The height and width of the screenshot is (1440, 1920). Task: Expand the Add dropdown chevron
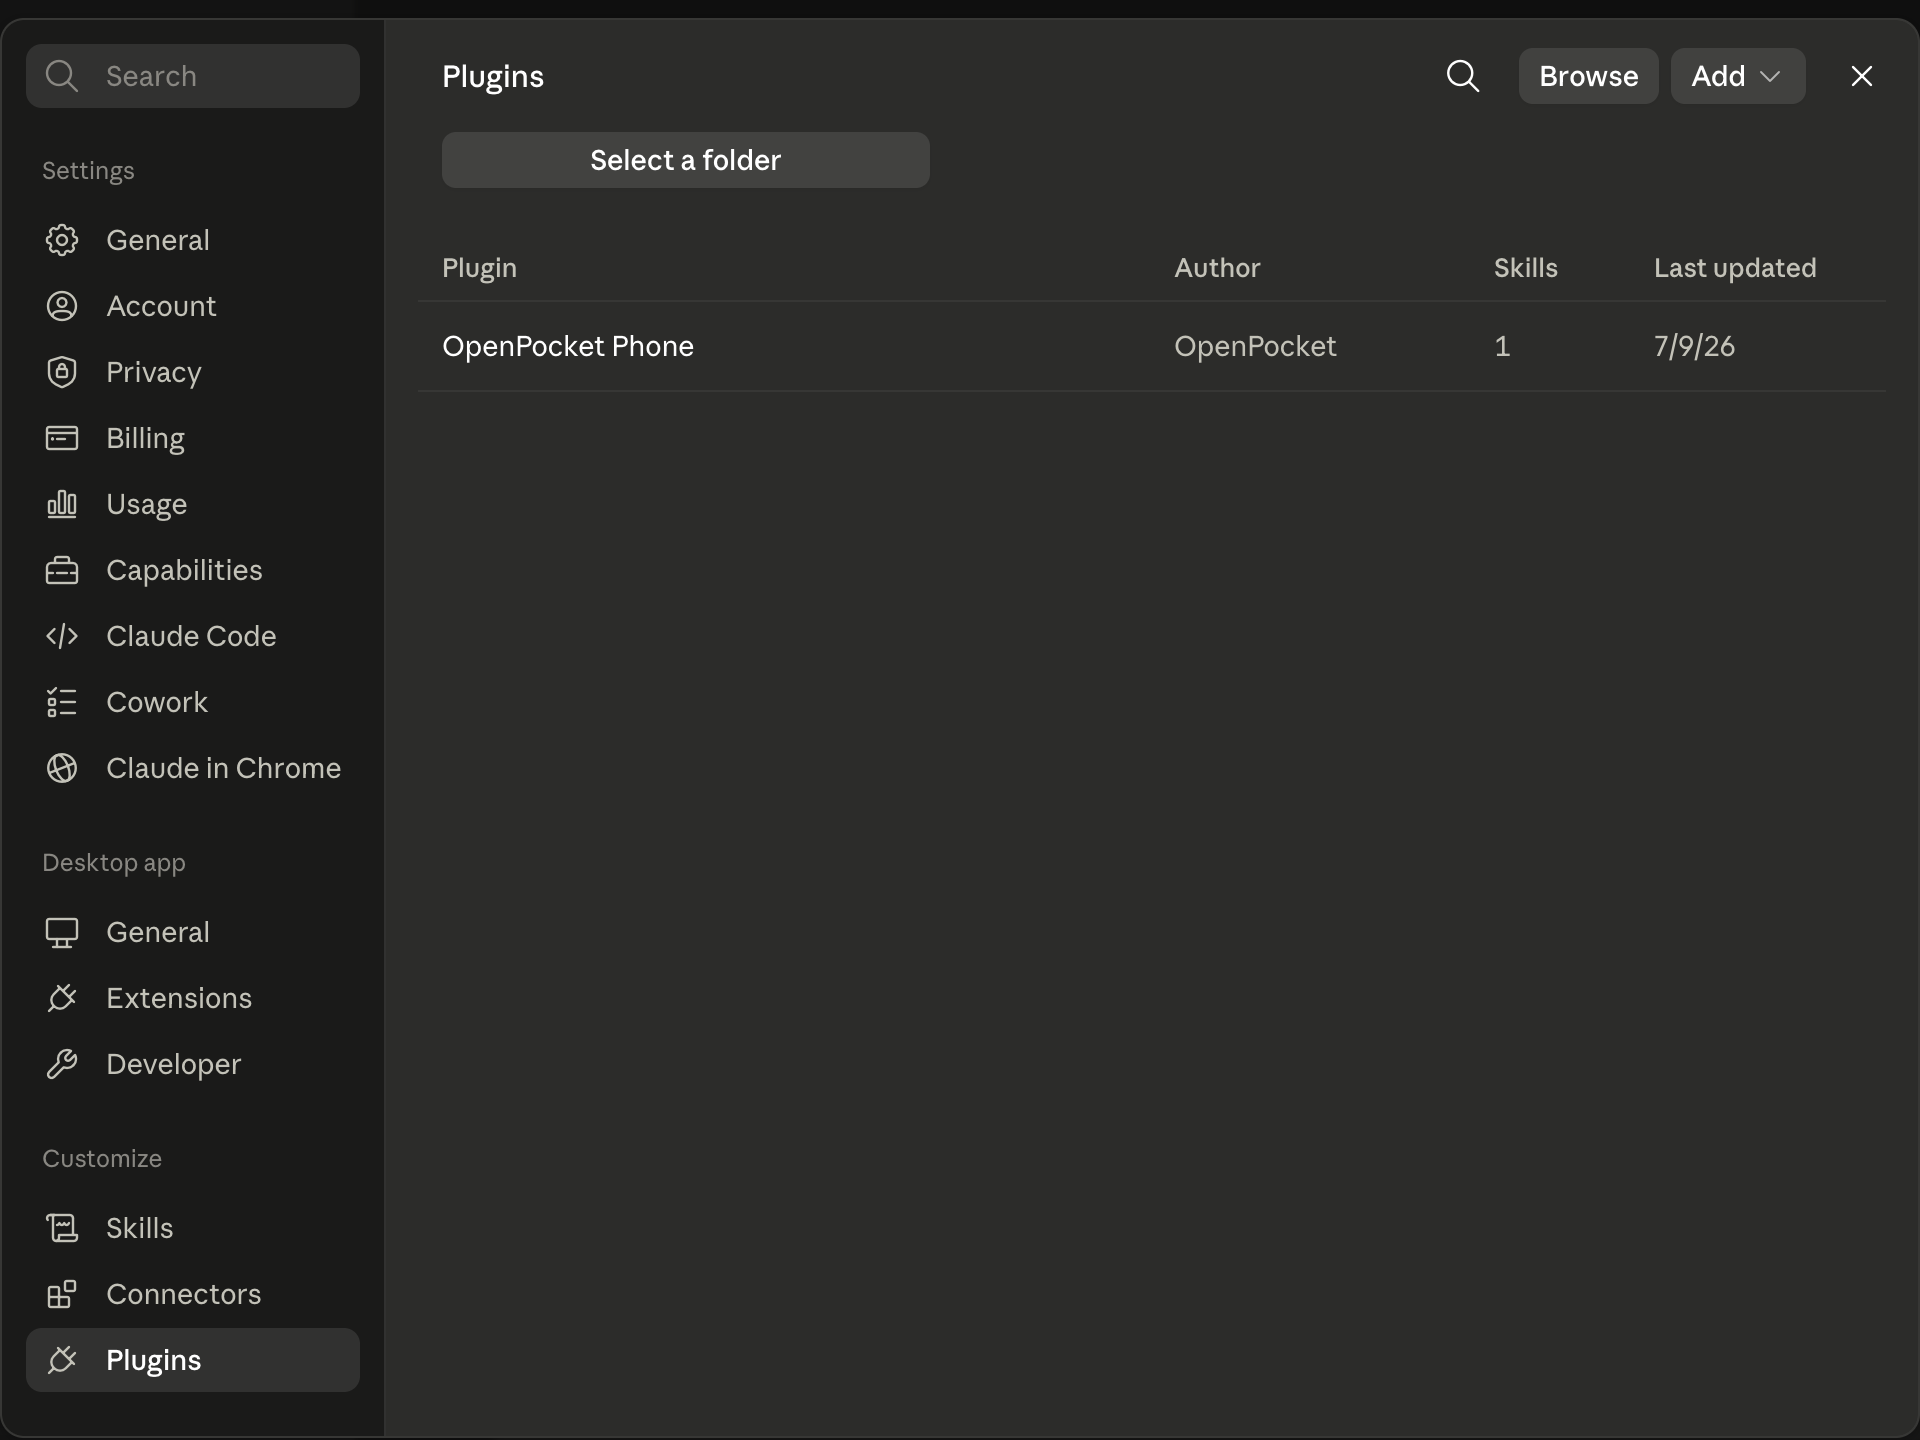(1770, 76)
